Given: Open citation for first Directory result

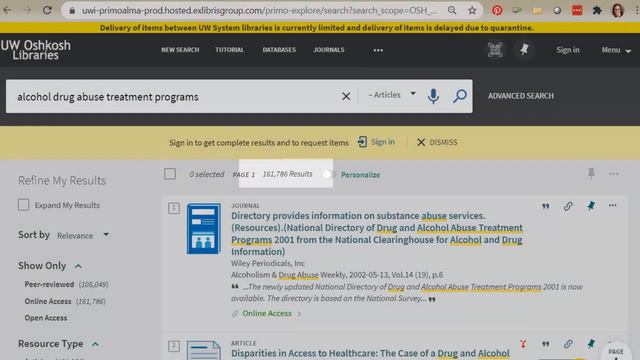Looking at the screenshot, I should coord(545,207).
